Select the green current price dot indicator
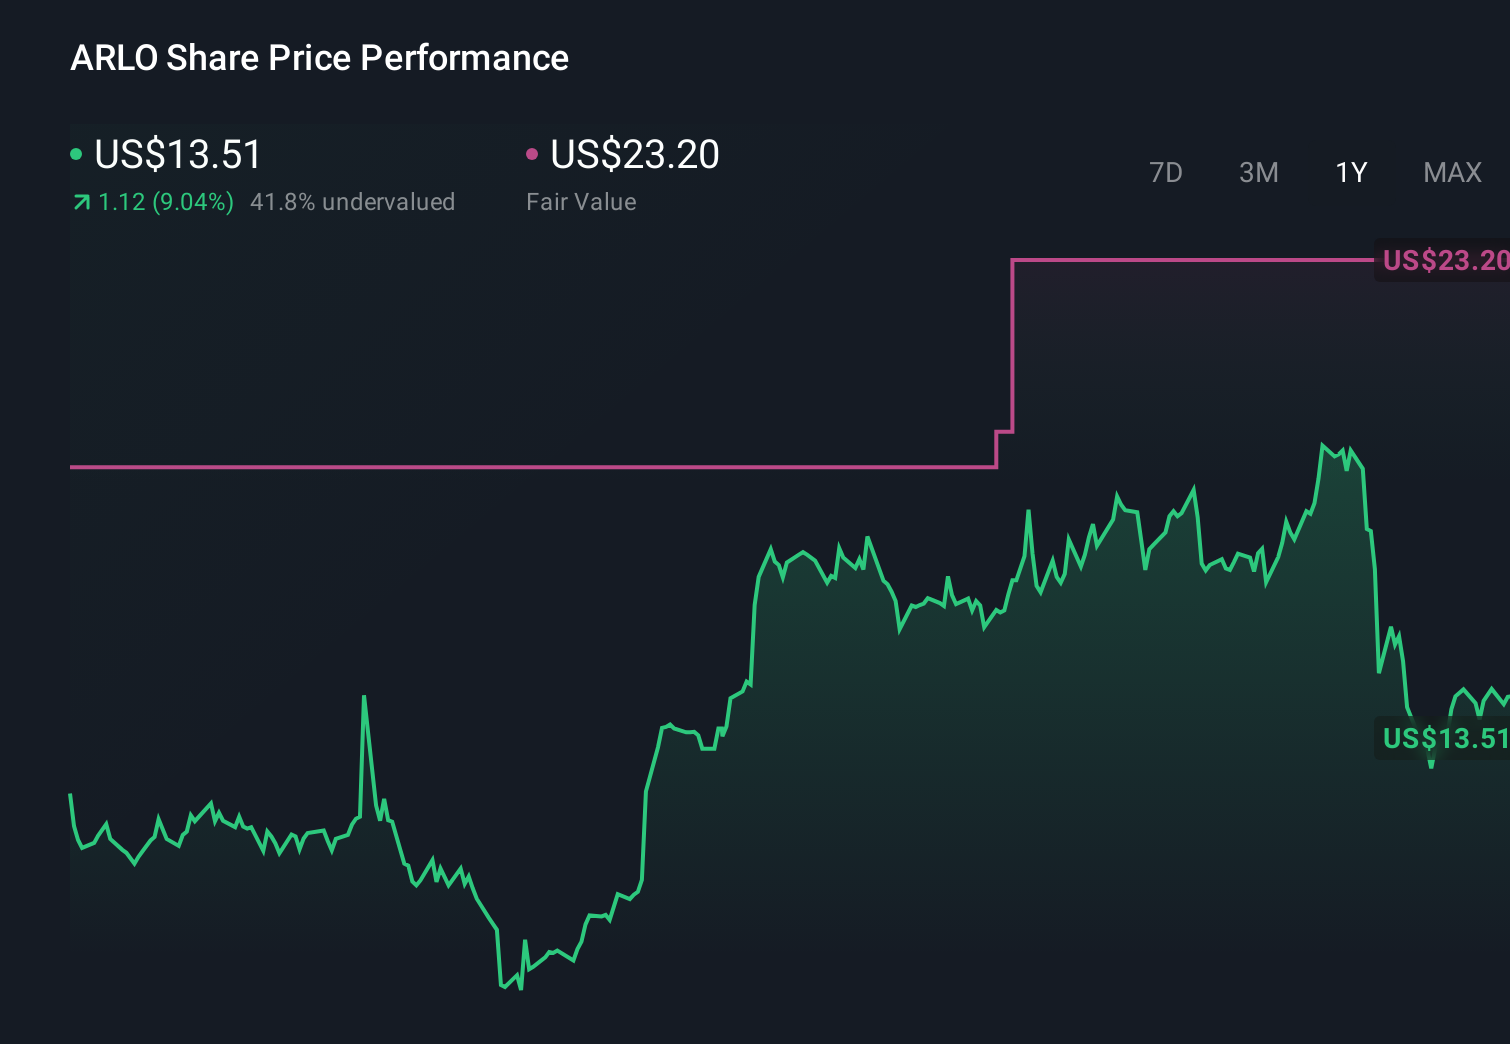 [x=76, y=153]
